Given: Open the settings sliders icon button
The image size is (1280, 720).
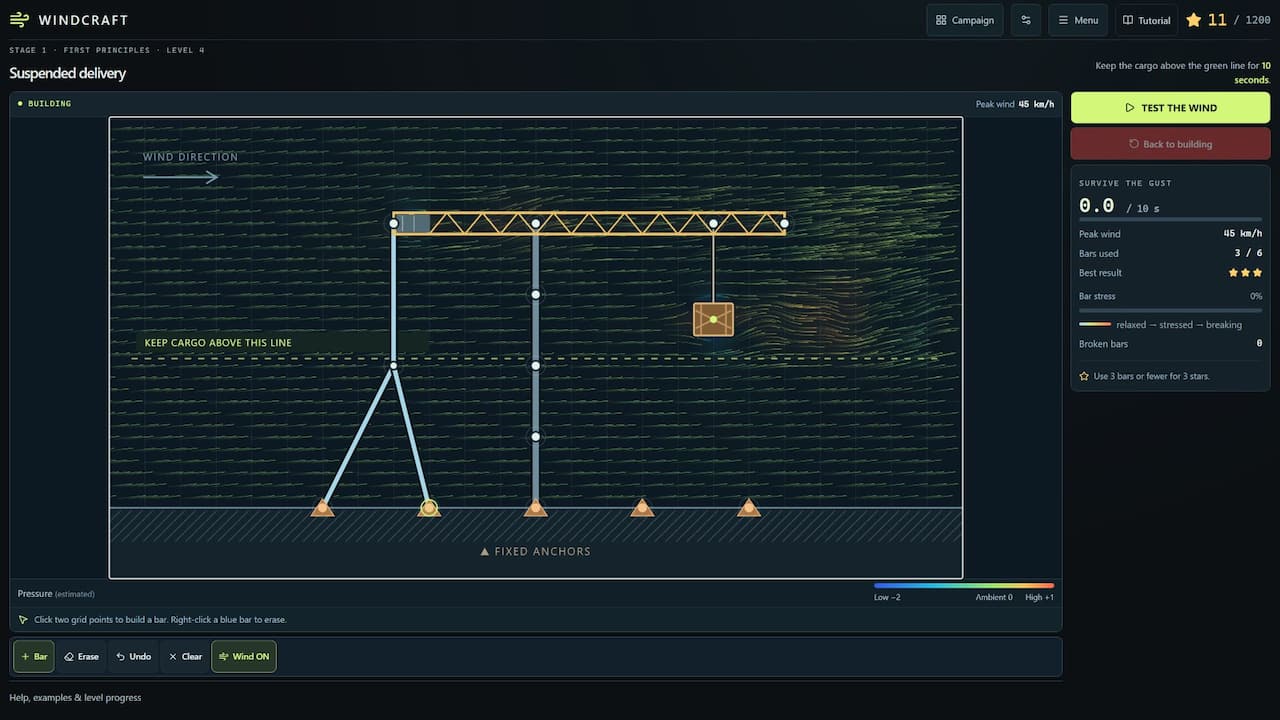Looking at the screenshot, I should 1026,20.
